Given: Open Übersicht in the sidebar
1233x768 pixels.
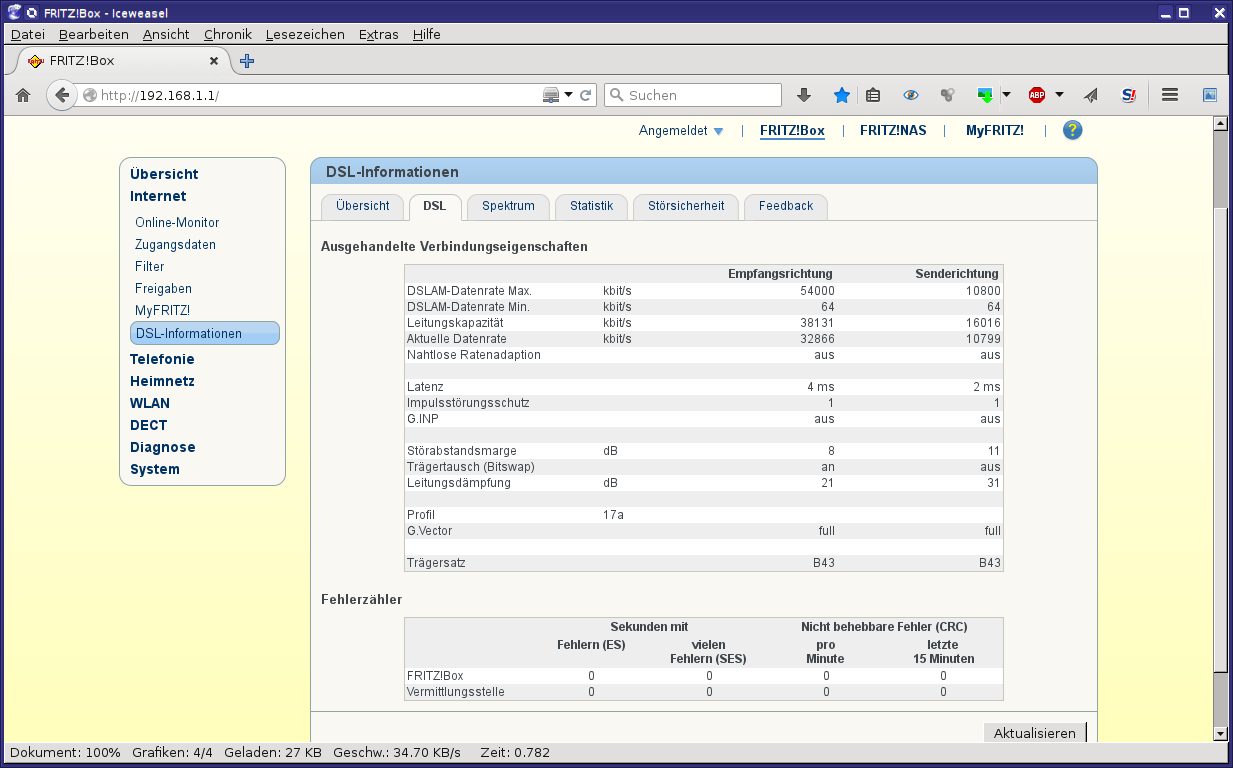Looking at the screenshot, I should 164,174.
